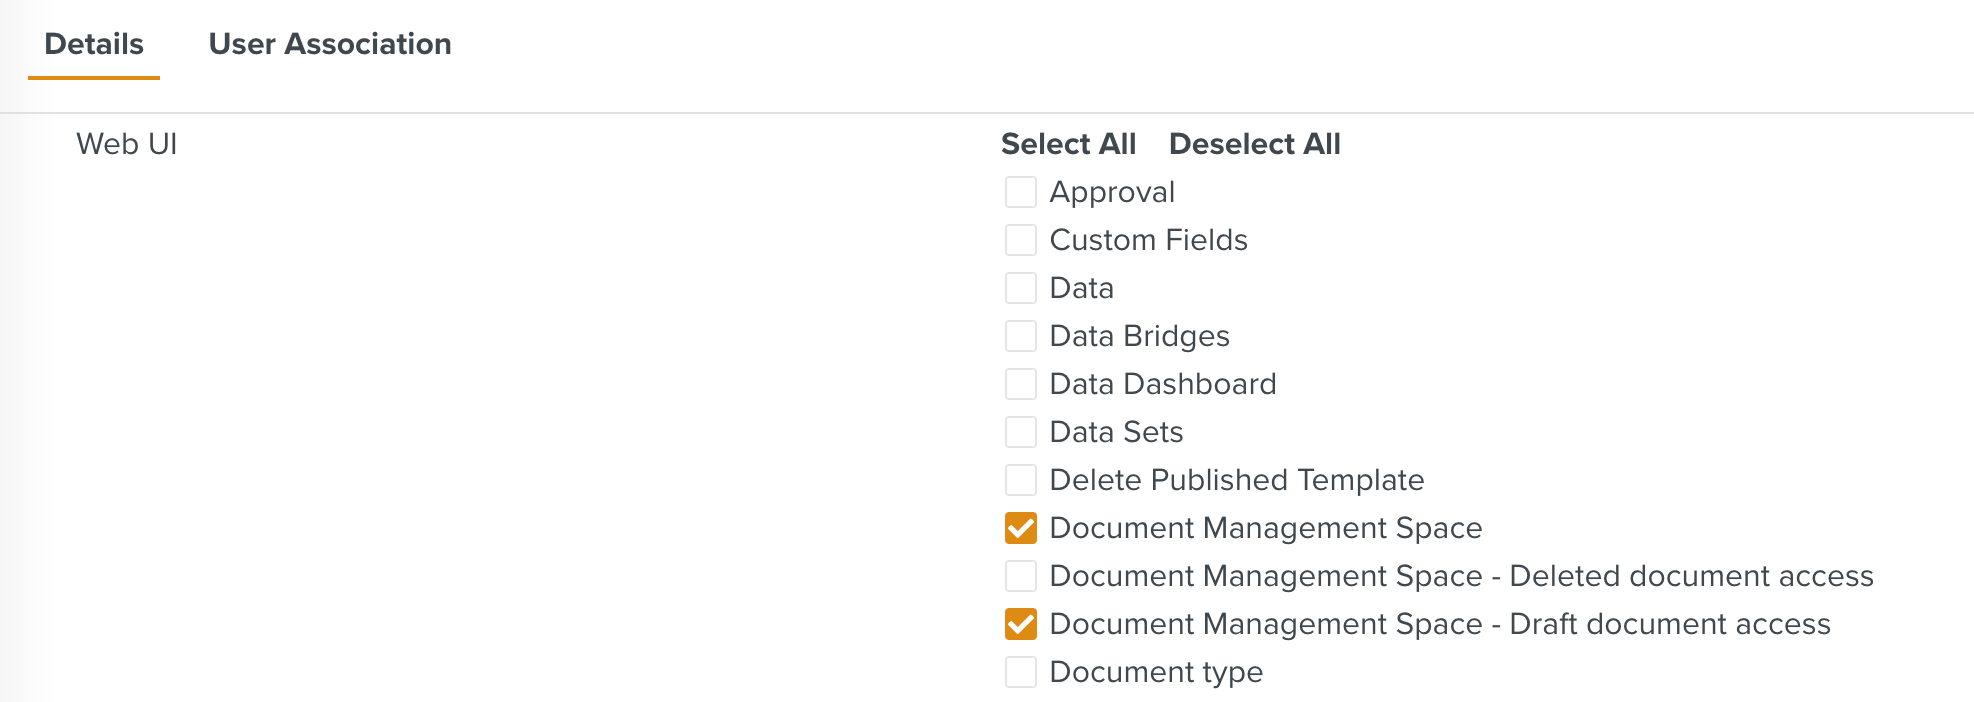The width and height of the screenshot is (1974, 702).
Task: Click the Select All link
Action: point(1068,144)
